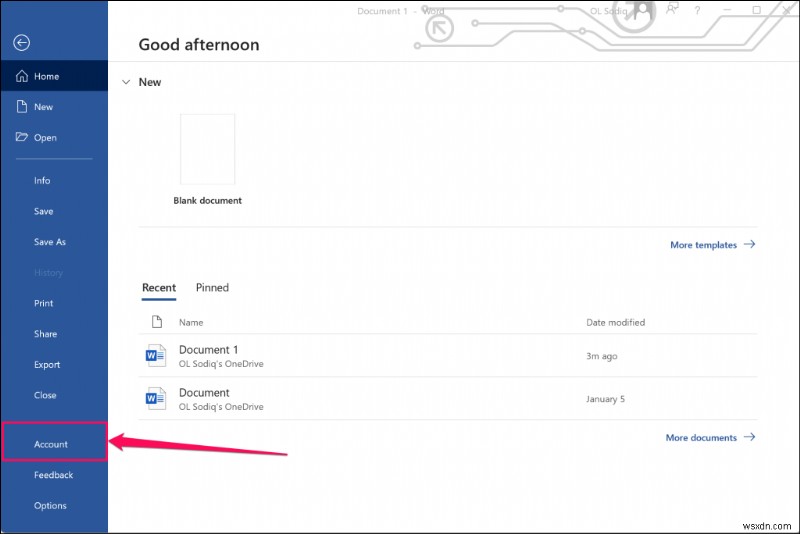Click arrow icon next to More documents
The width and height of the screenshot is (800, 534).
[x=749, y=437]
